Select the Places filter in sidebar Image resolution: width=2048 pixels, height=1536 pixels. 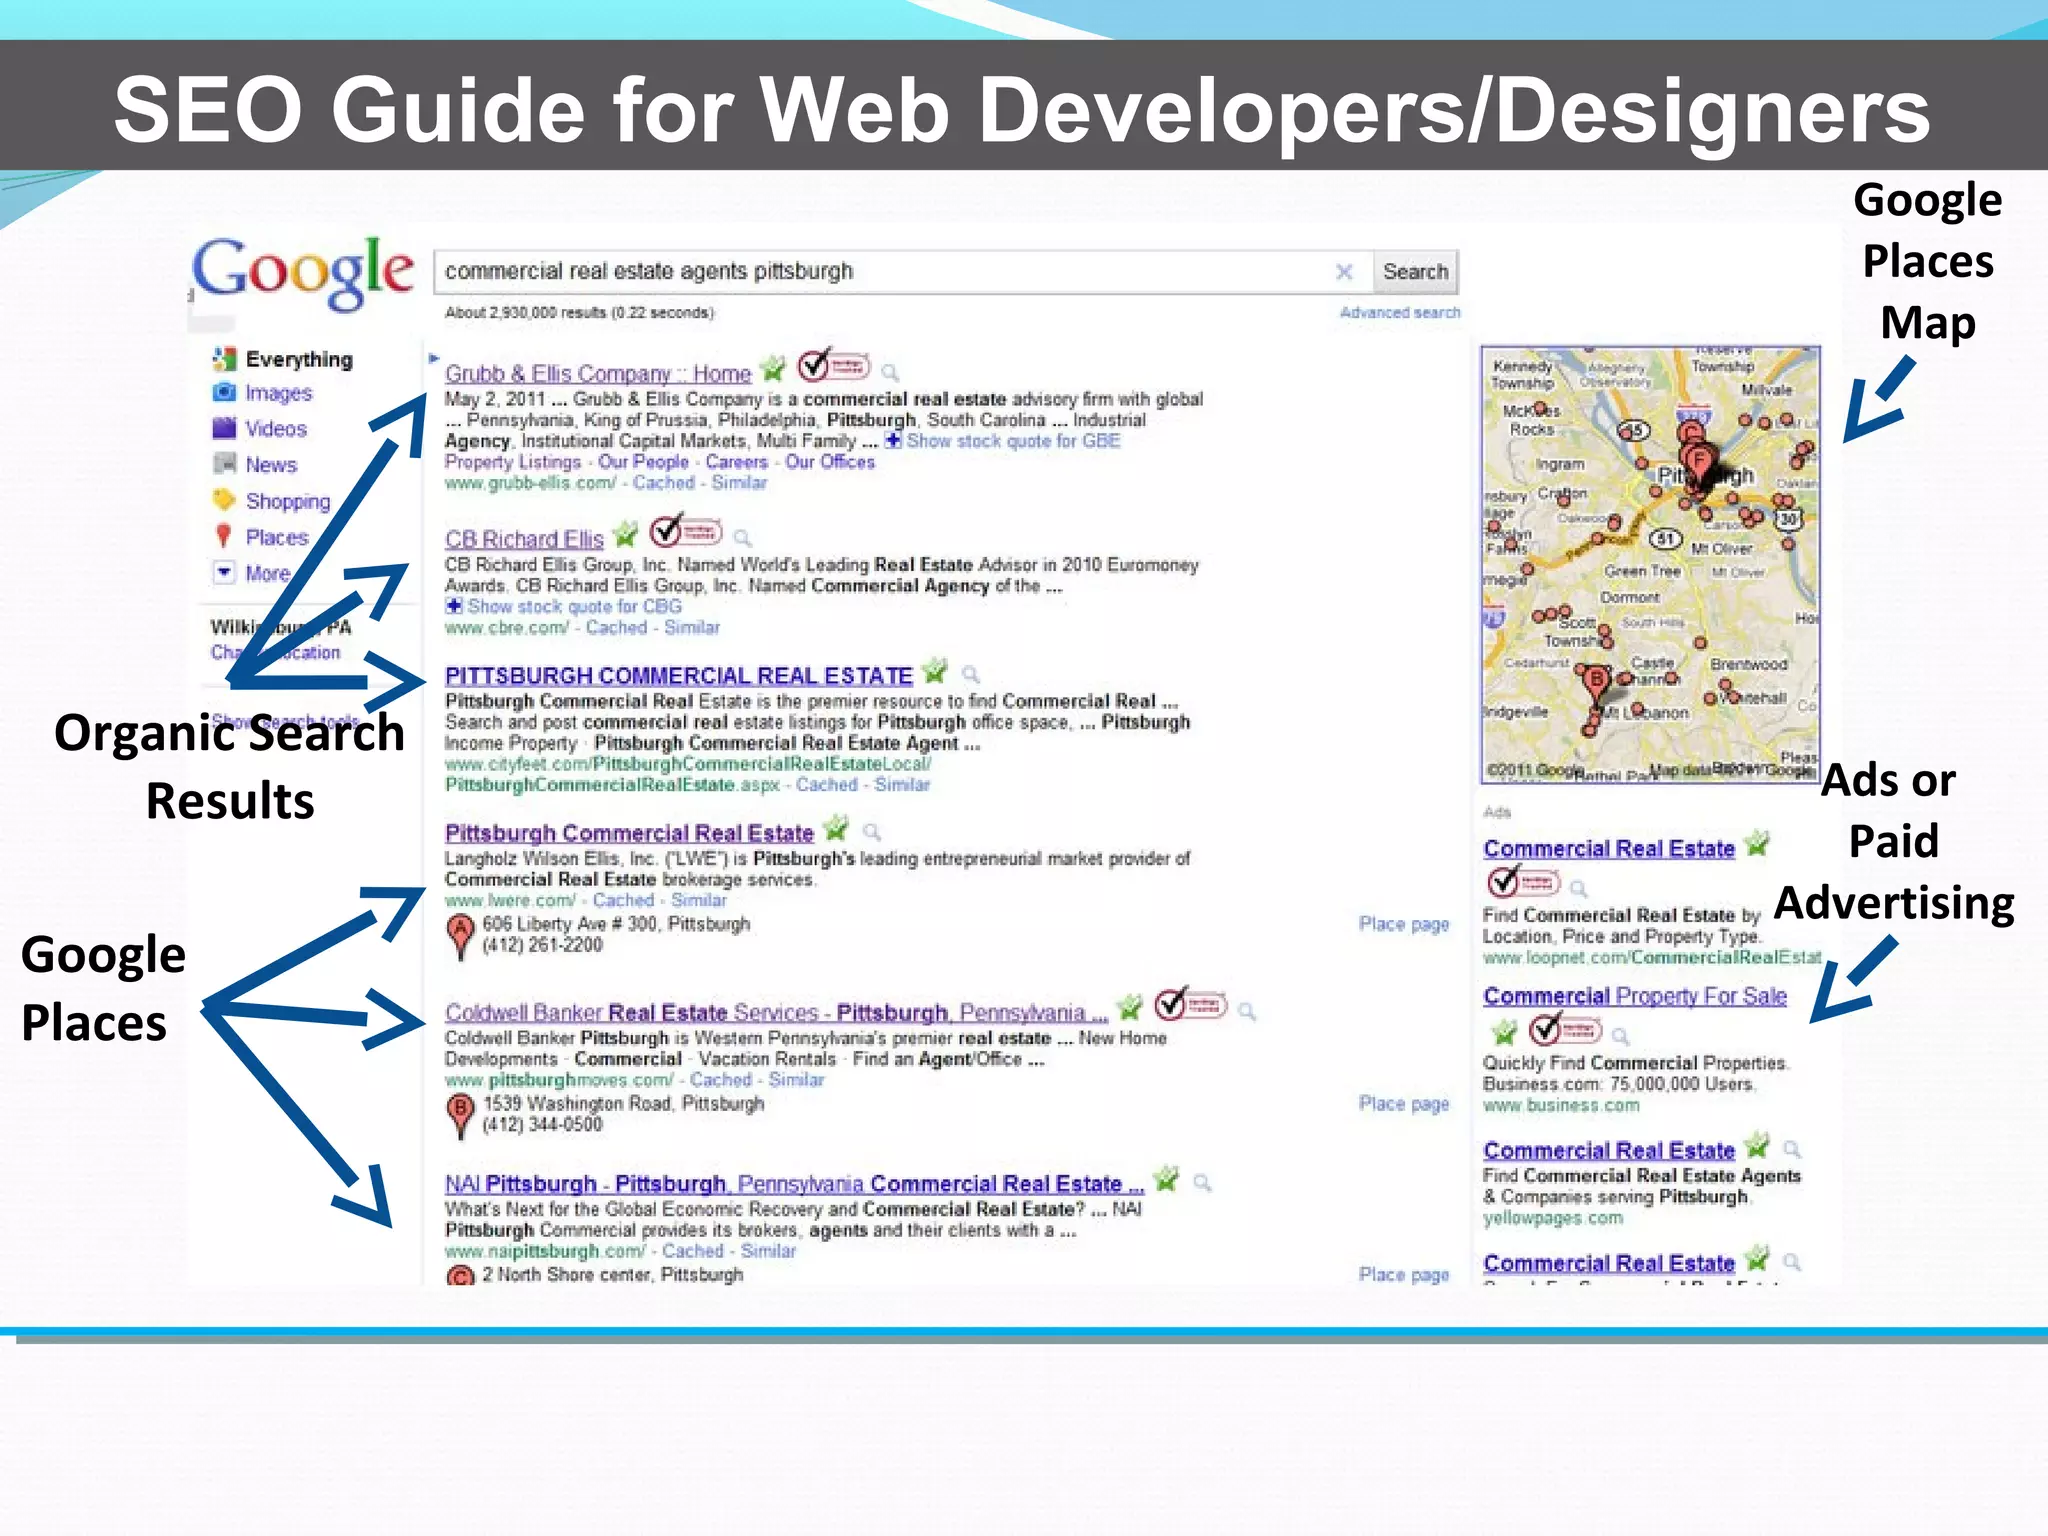[277, 537]
